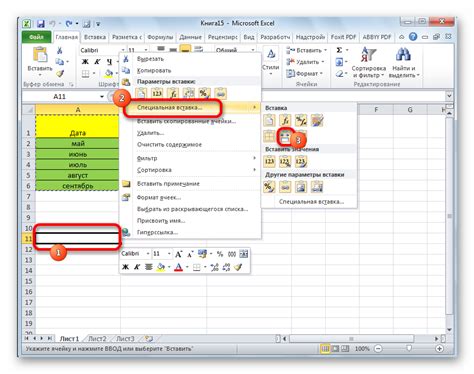Image resolution: width=474 pixels, height=374 pixels.
Task: Click the Paste Link icon under Другие параметры вставки
Action: pyautogui.click(x=285, y=187)
